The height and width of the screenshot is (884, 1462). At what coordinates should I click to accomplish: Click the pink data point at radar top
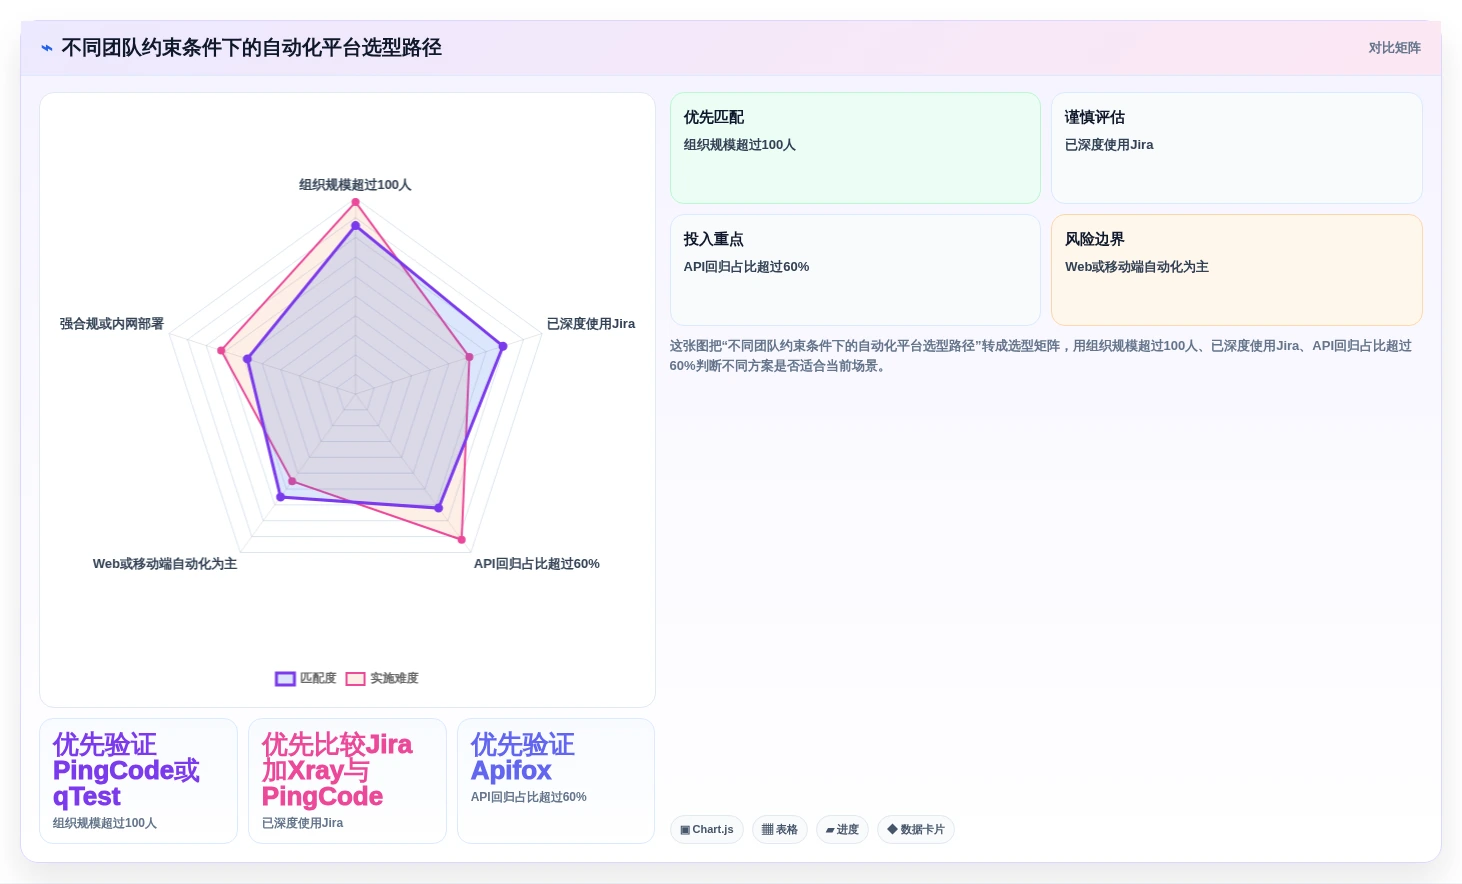click(x=355, y=202)
